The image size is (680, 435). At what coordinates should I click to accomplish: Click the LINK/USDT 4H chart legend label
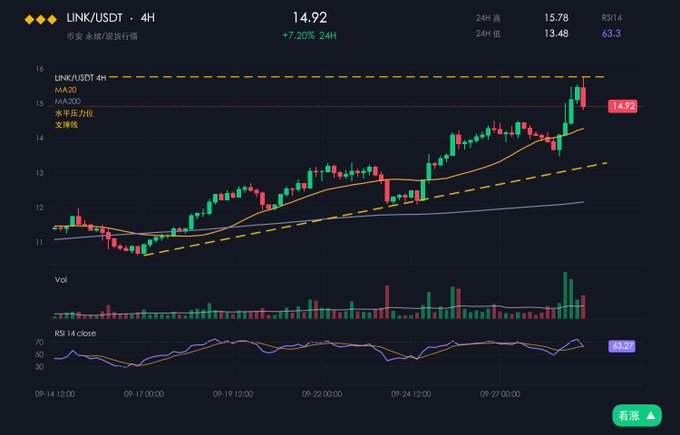[x=80, y=78]
